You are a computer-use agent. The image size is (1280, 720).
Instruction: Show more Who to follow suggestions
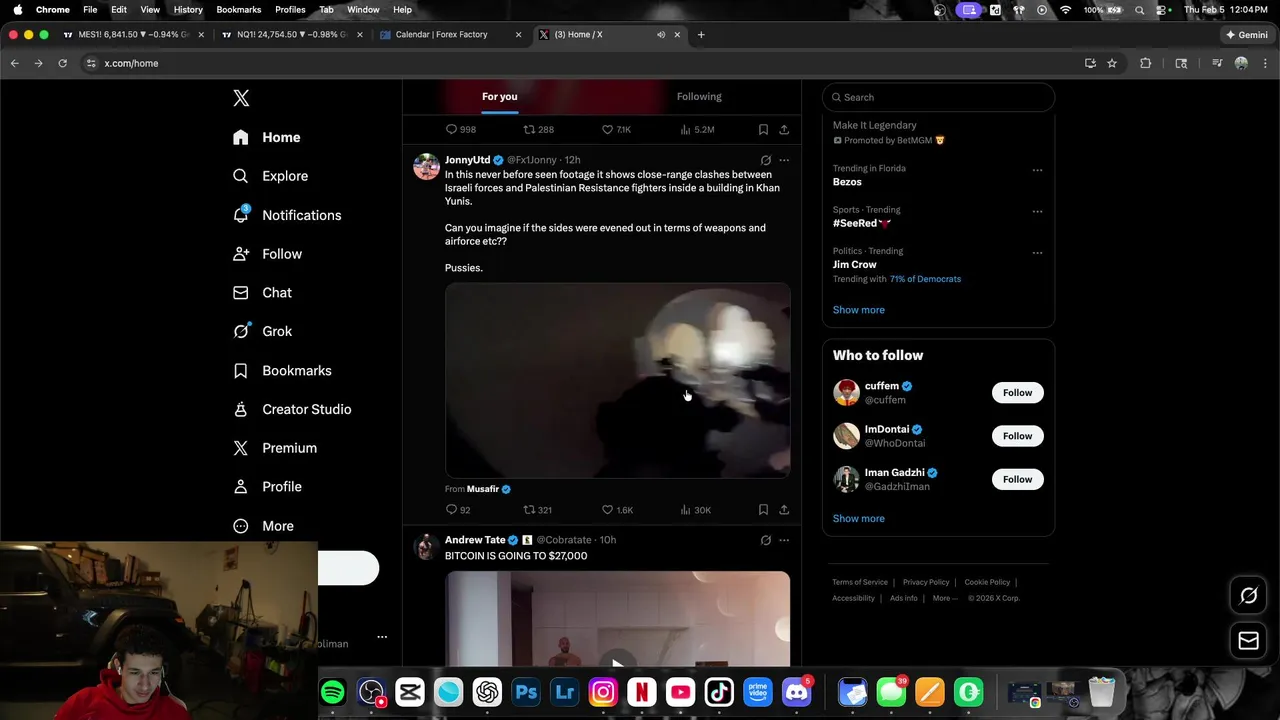[858, 519]
